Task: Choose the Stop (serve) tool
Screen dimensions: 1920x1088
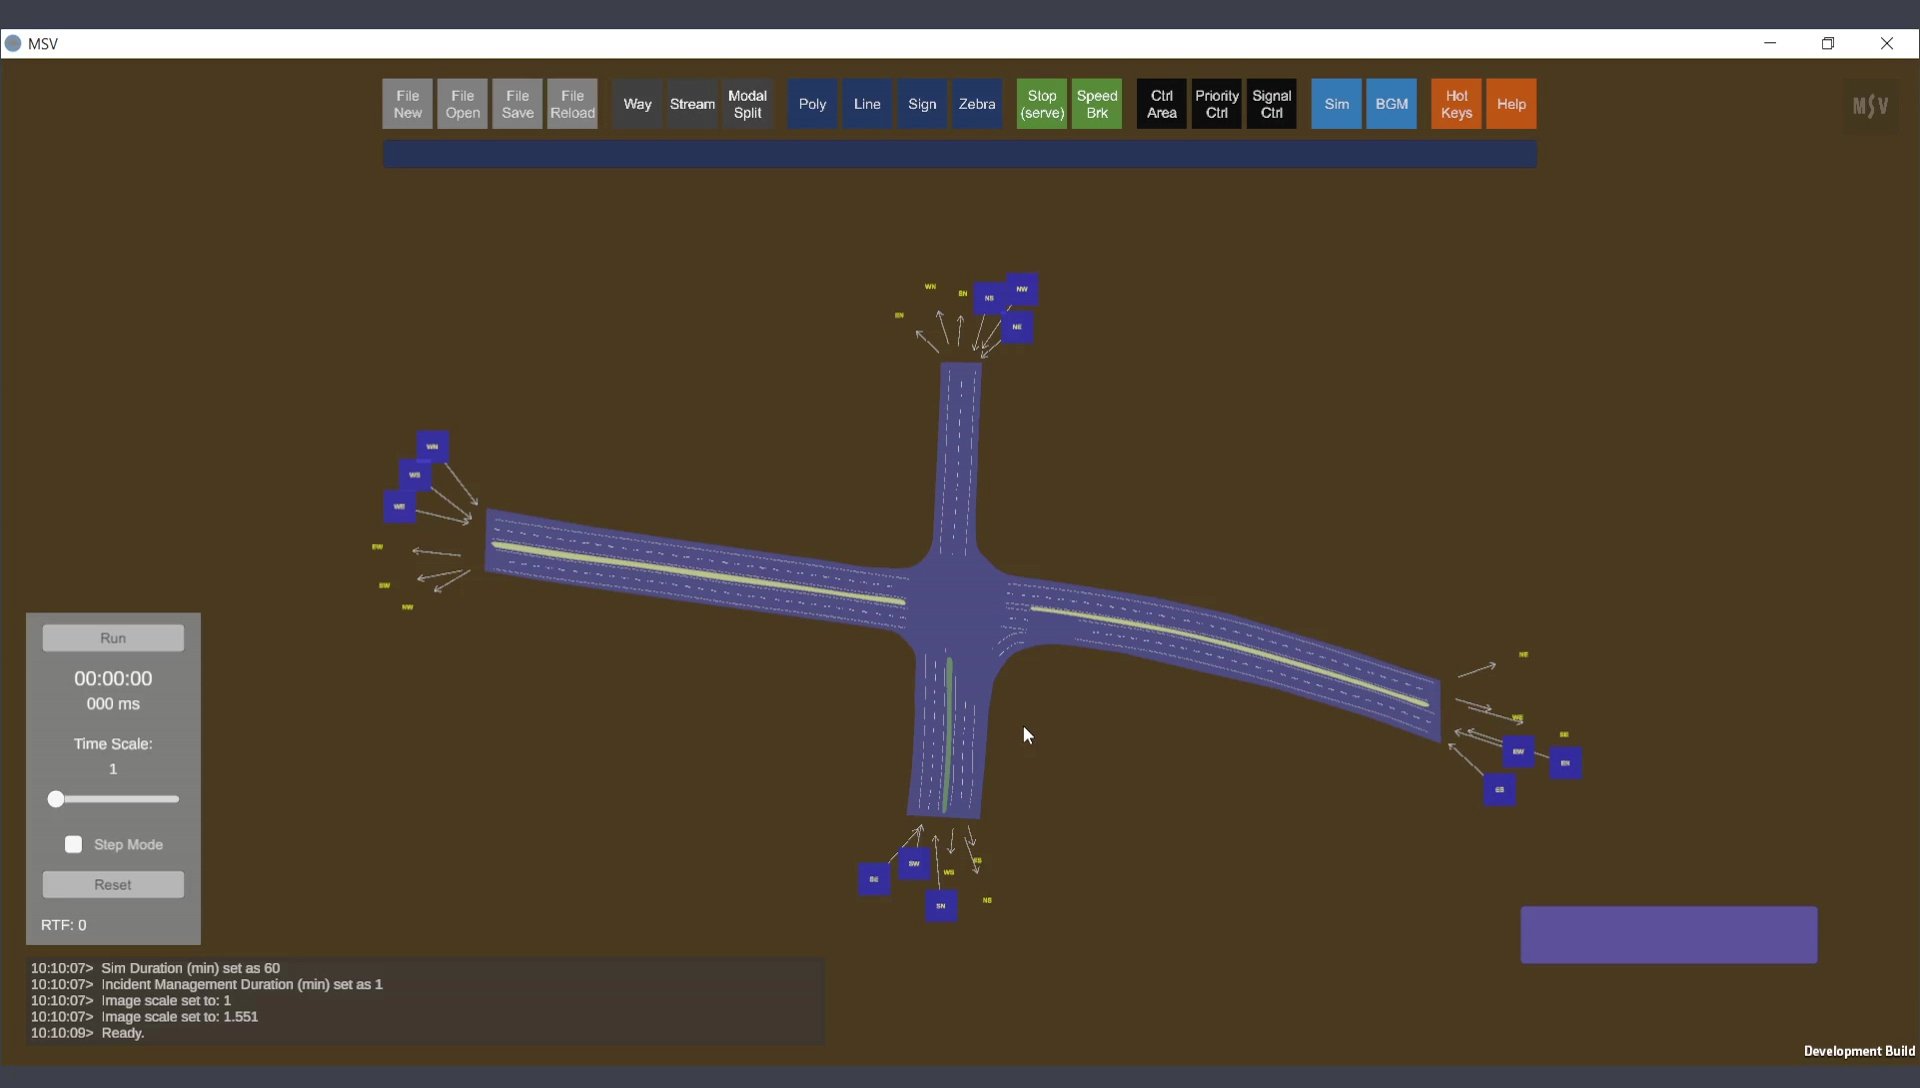Action: pos(1042,104)
